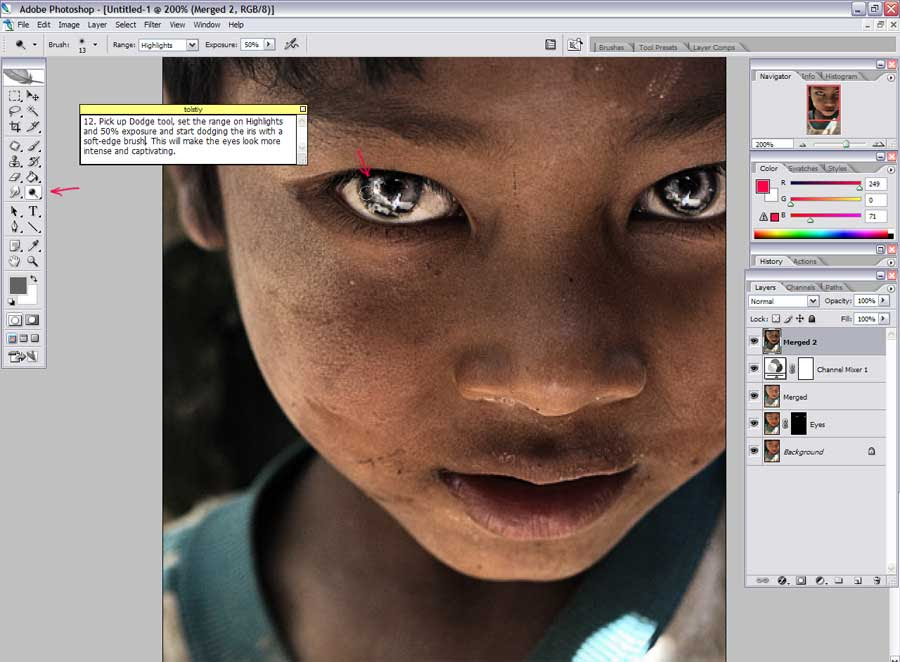Select the Eyedropper tool

(x=33, y=246)
